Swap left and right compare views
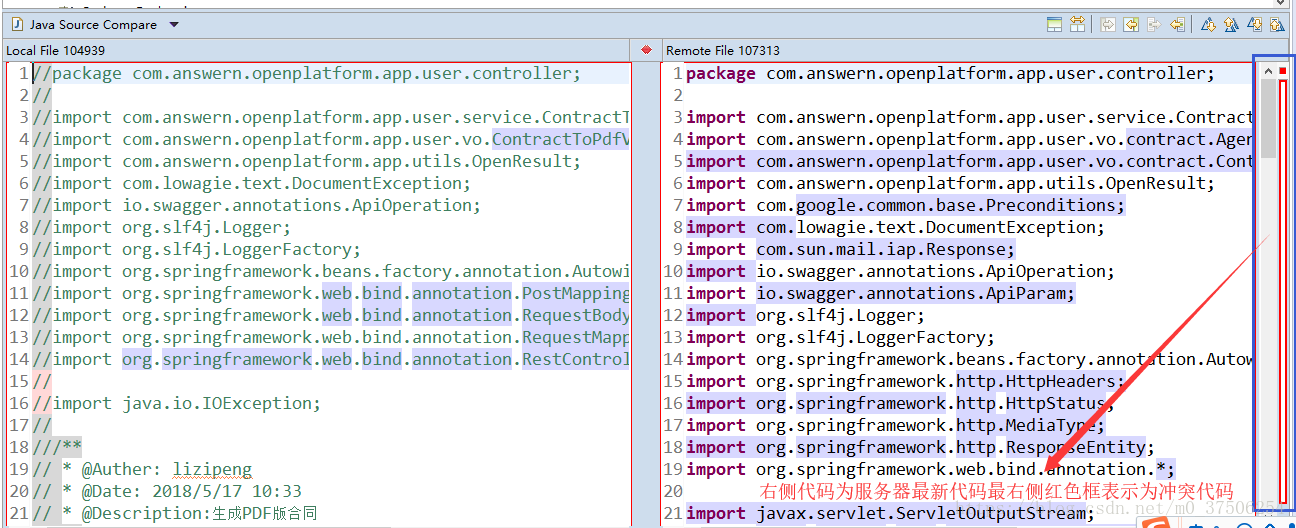1296x528 pixels. 1077,25
